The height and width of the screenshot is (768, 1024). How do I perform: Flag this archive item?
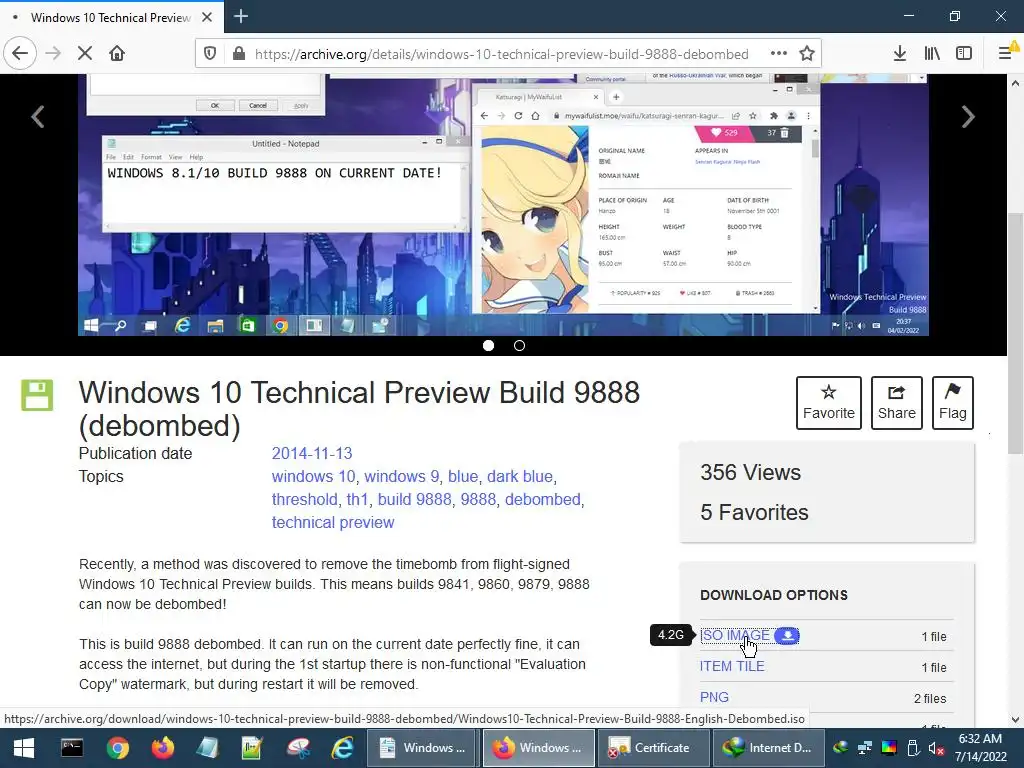click(x=953, y=403)
